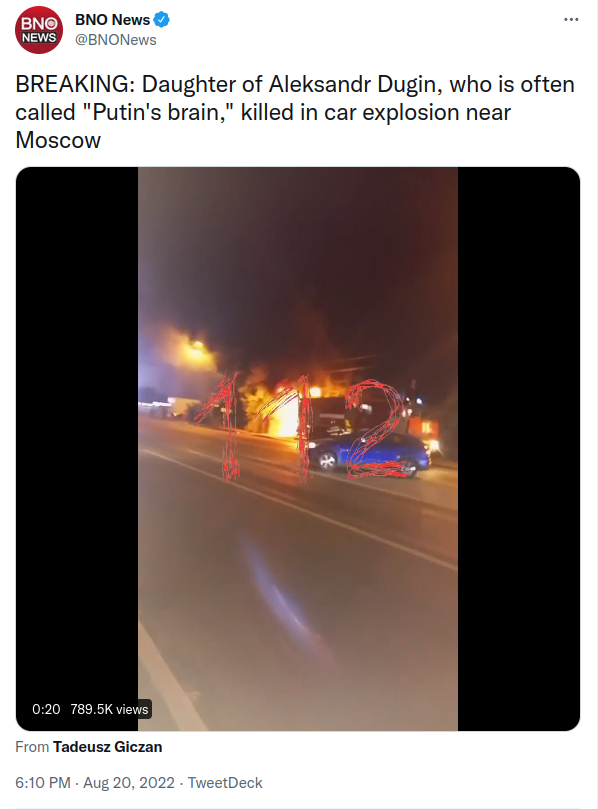Open the 6:10 PM tweet timestamp
Viewport: 598px width, 809px height.
tap(43, 783)
